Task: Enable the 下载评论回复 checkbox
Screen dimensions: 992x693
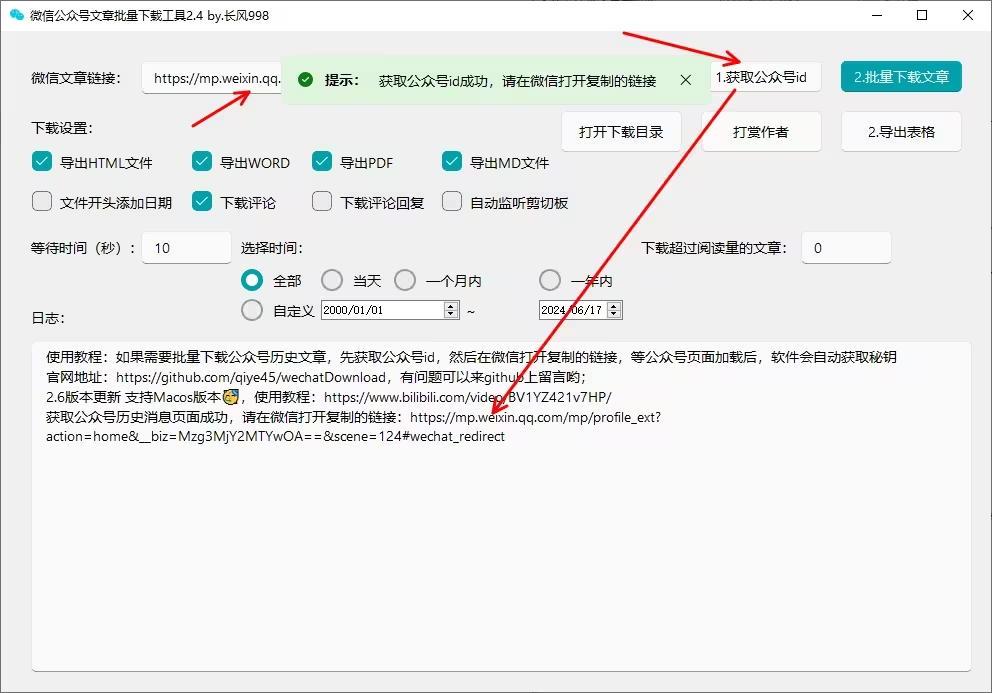Action: pos(322,202)
